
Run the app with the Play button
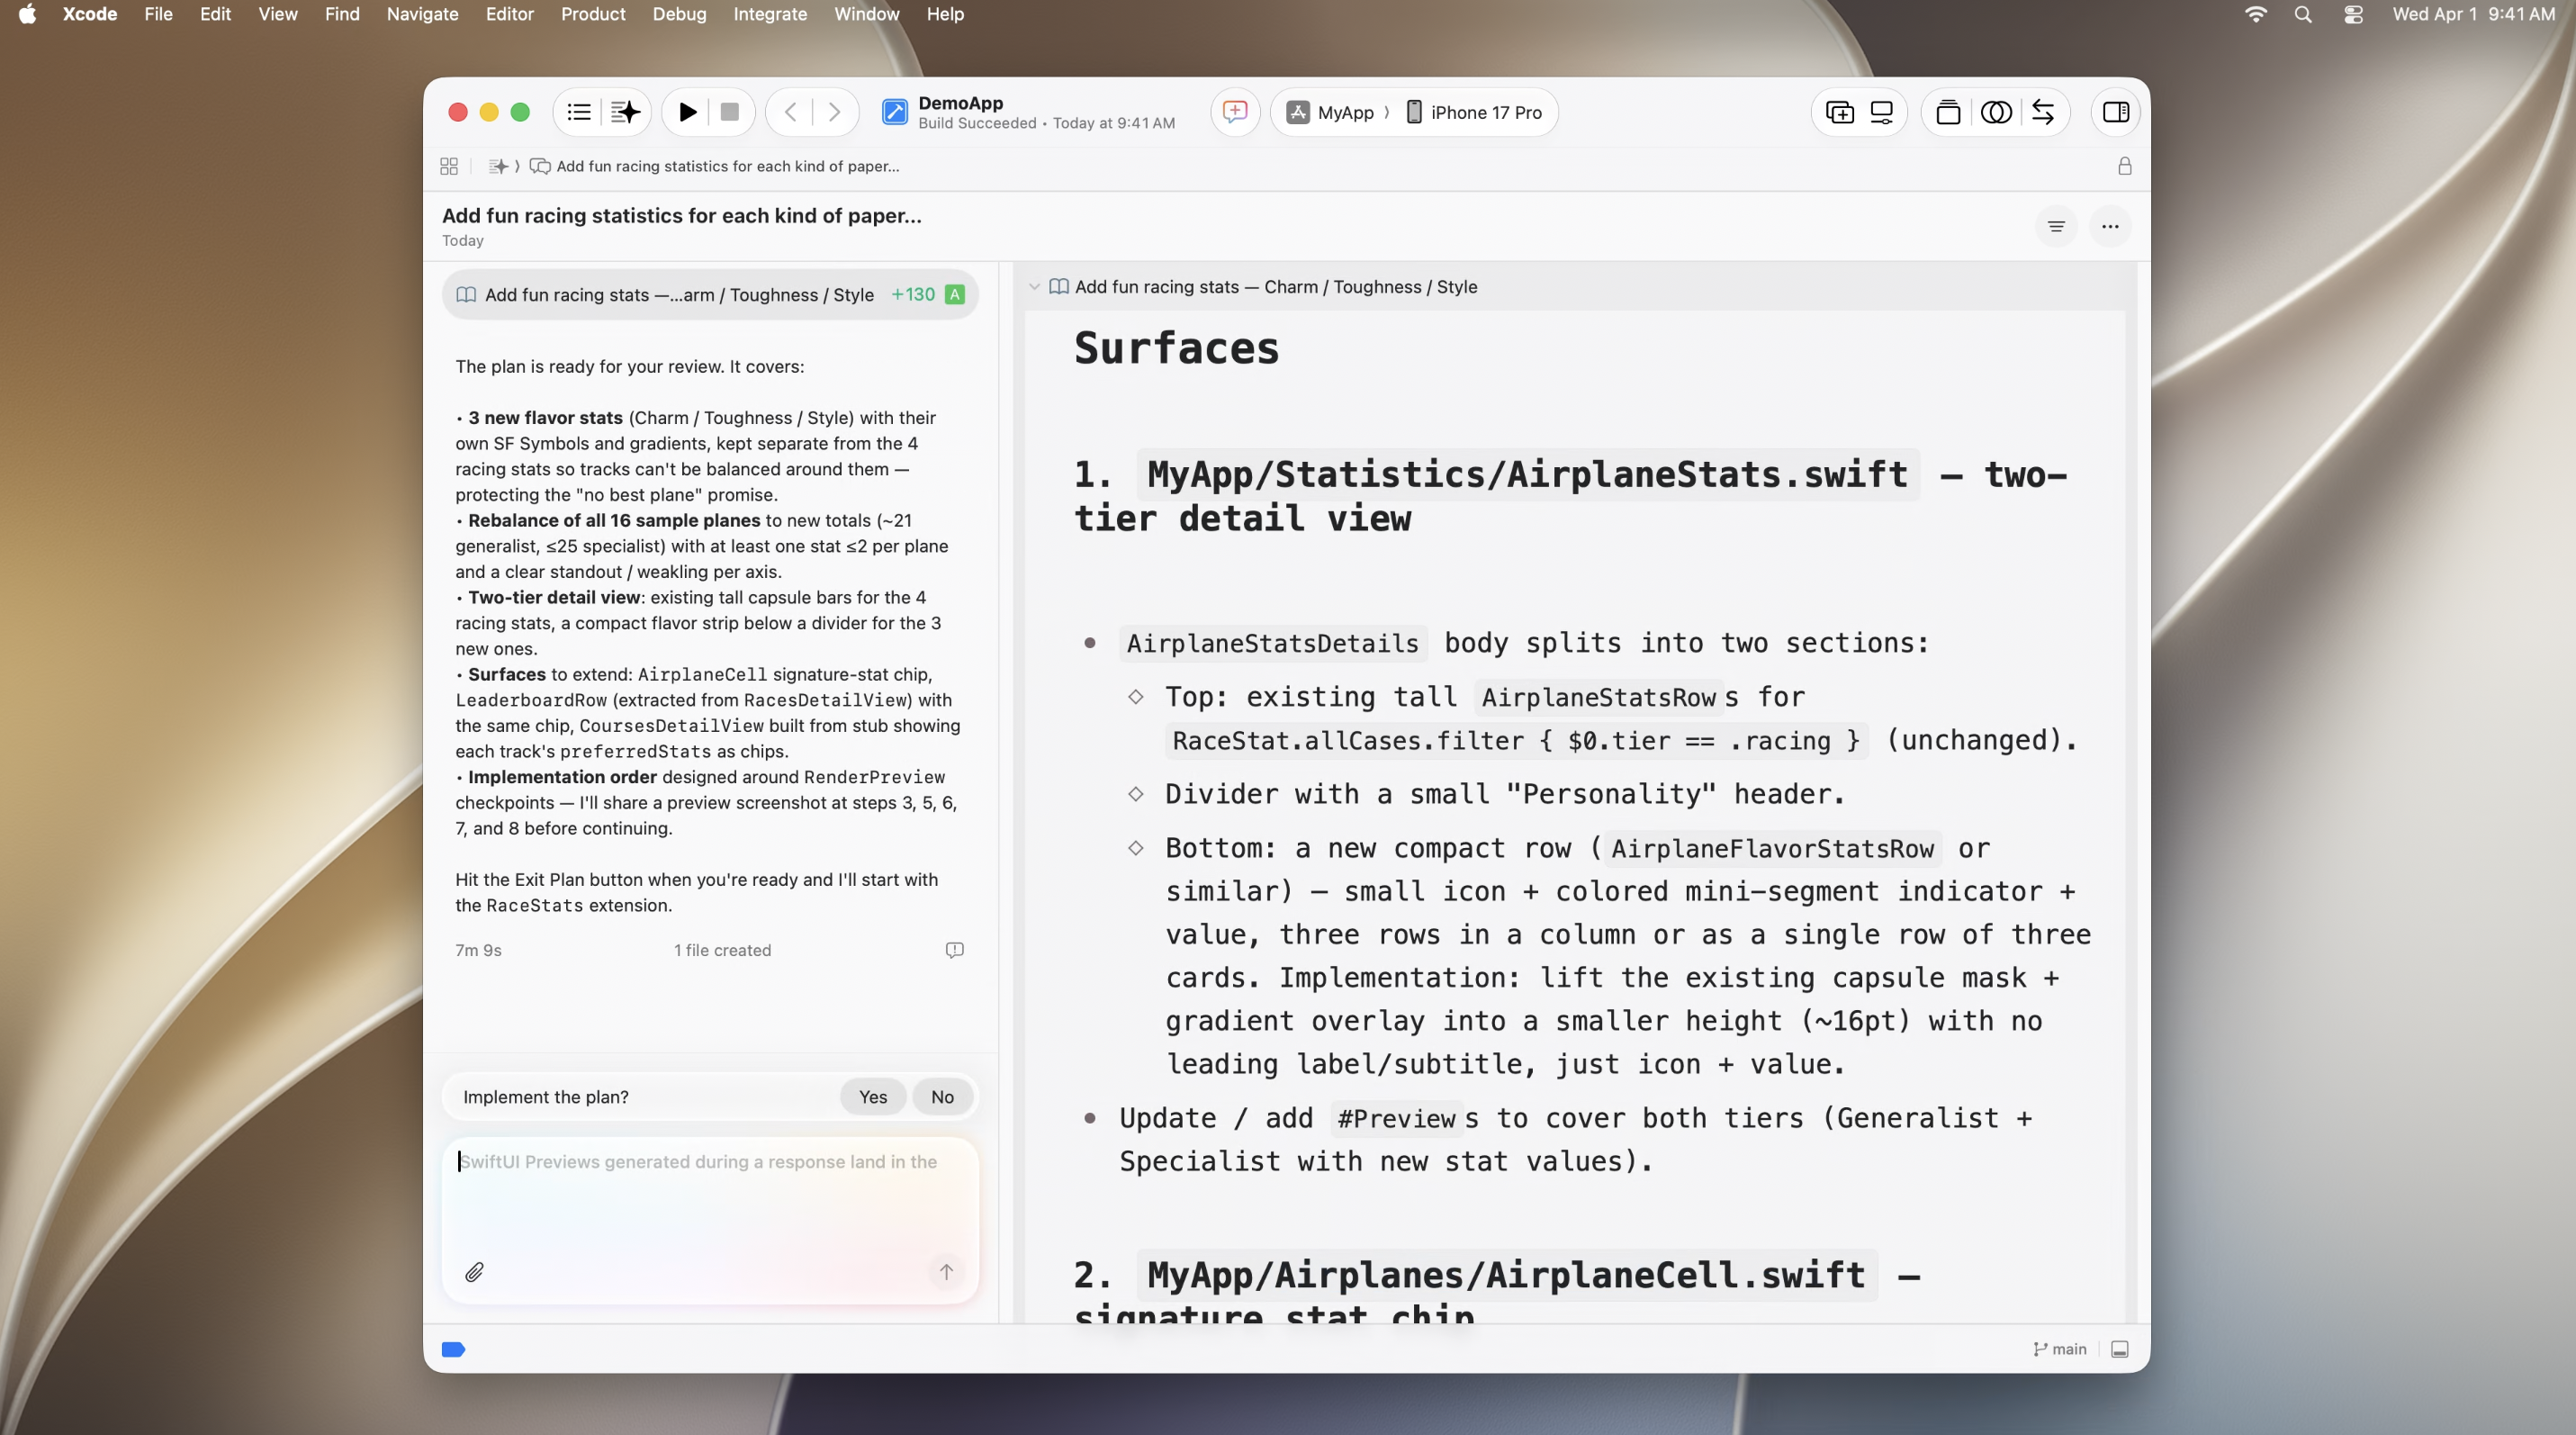click(x=687, y=112)
